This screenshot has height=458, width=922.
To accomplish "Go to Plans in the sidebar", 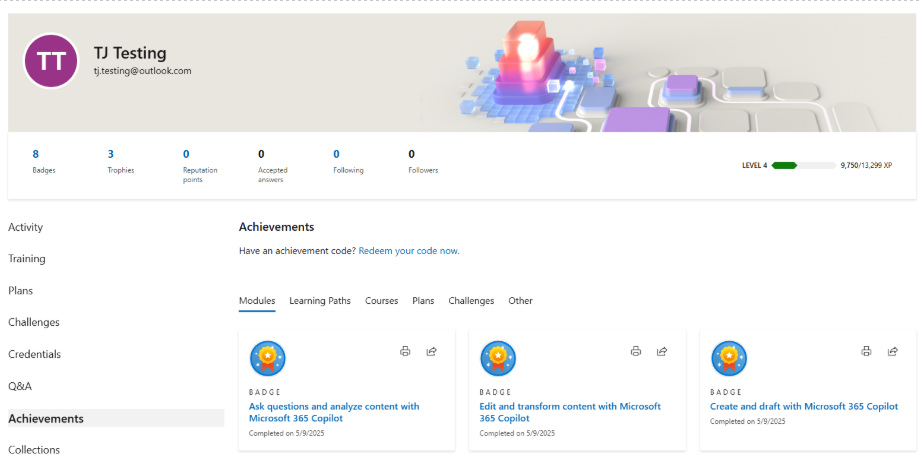I will [21, 290].
